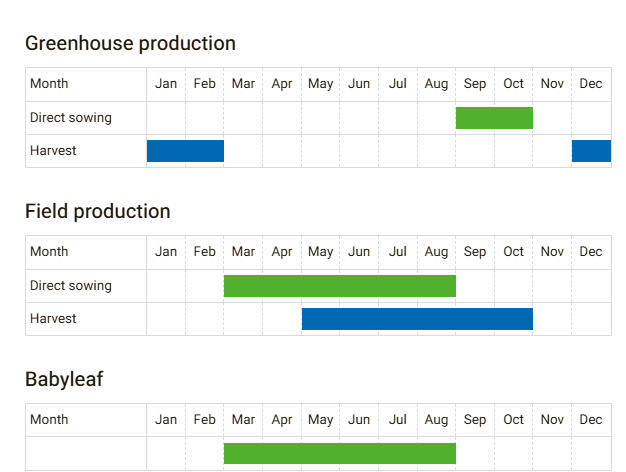Click the Babyleaf section heading

point(64,379)
